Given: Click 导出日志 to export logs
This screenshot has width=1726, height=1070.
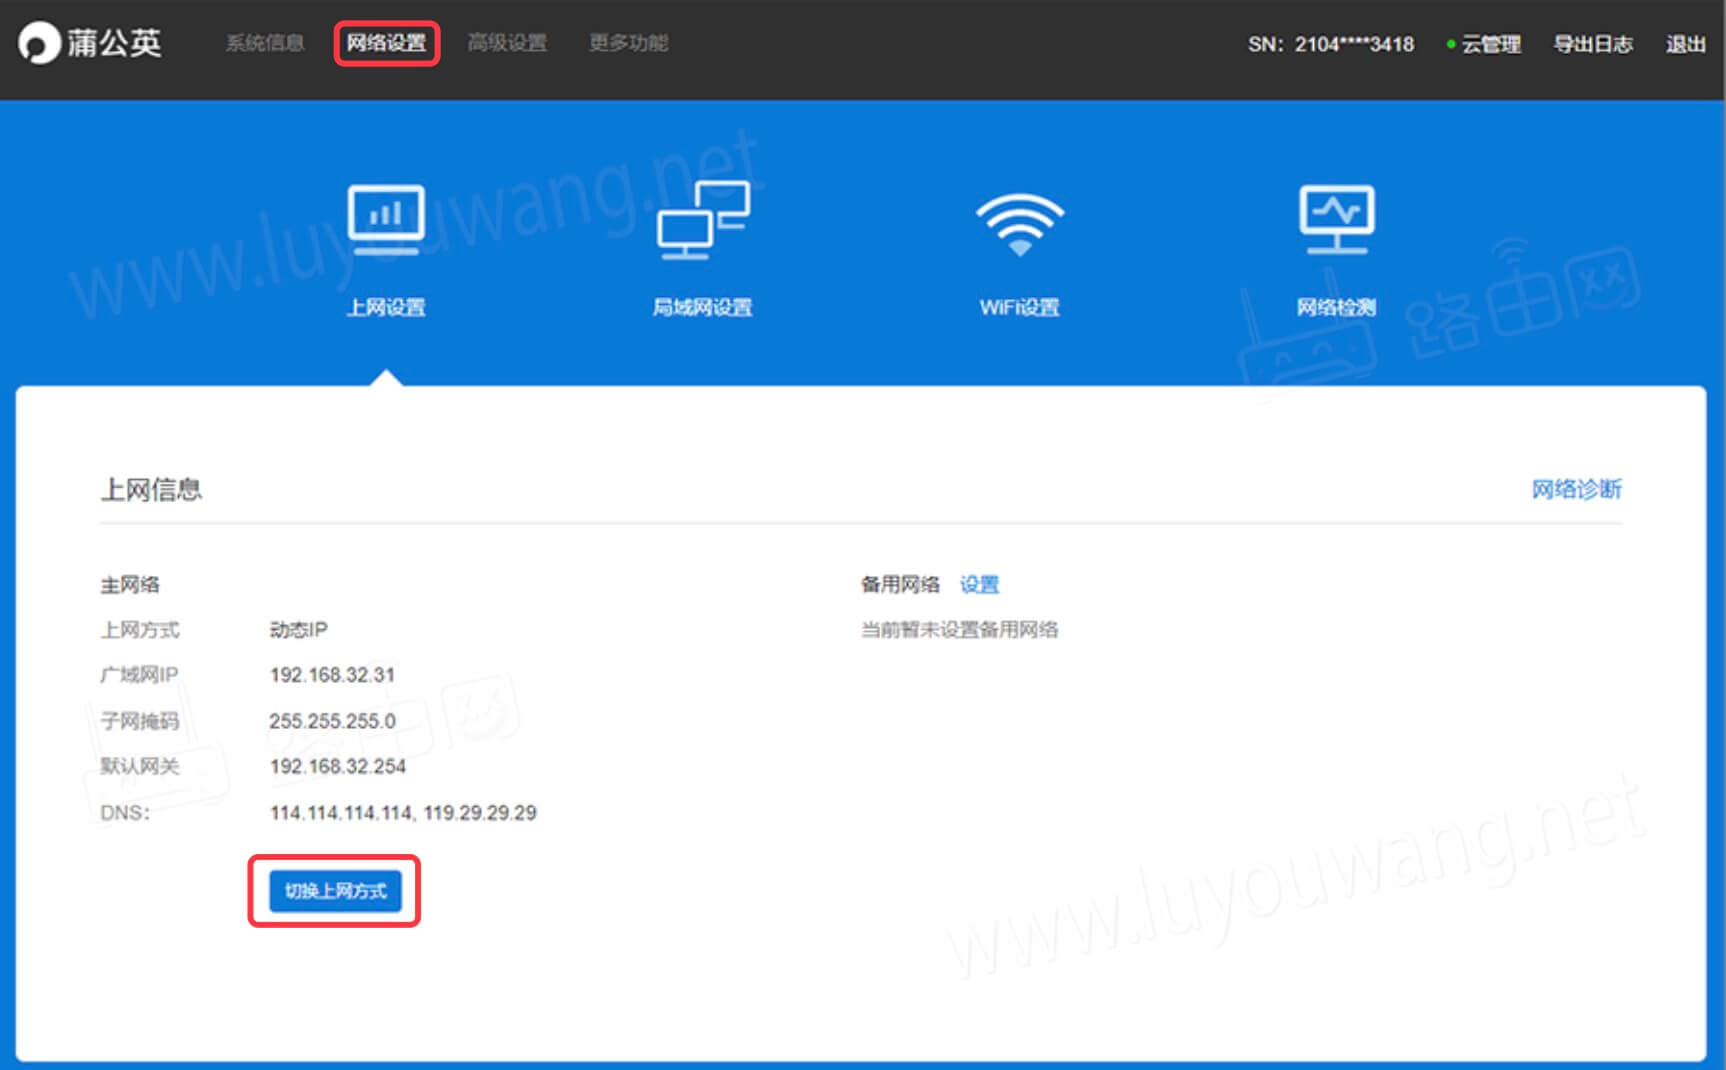Looking at the screenshot, I should coord(1594,44).
